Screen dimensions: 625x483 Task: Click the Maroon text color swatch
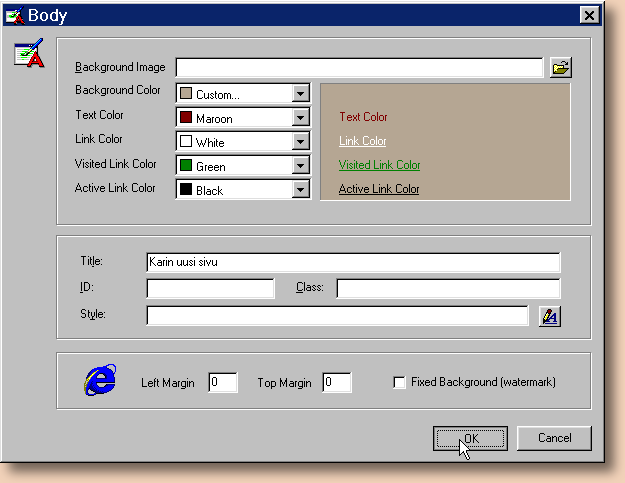(186, 118)
